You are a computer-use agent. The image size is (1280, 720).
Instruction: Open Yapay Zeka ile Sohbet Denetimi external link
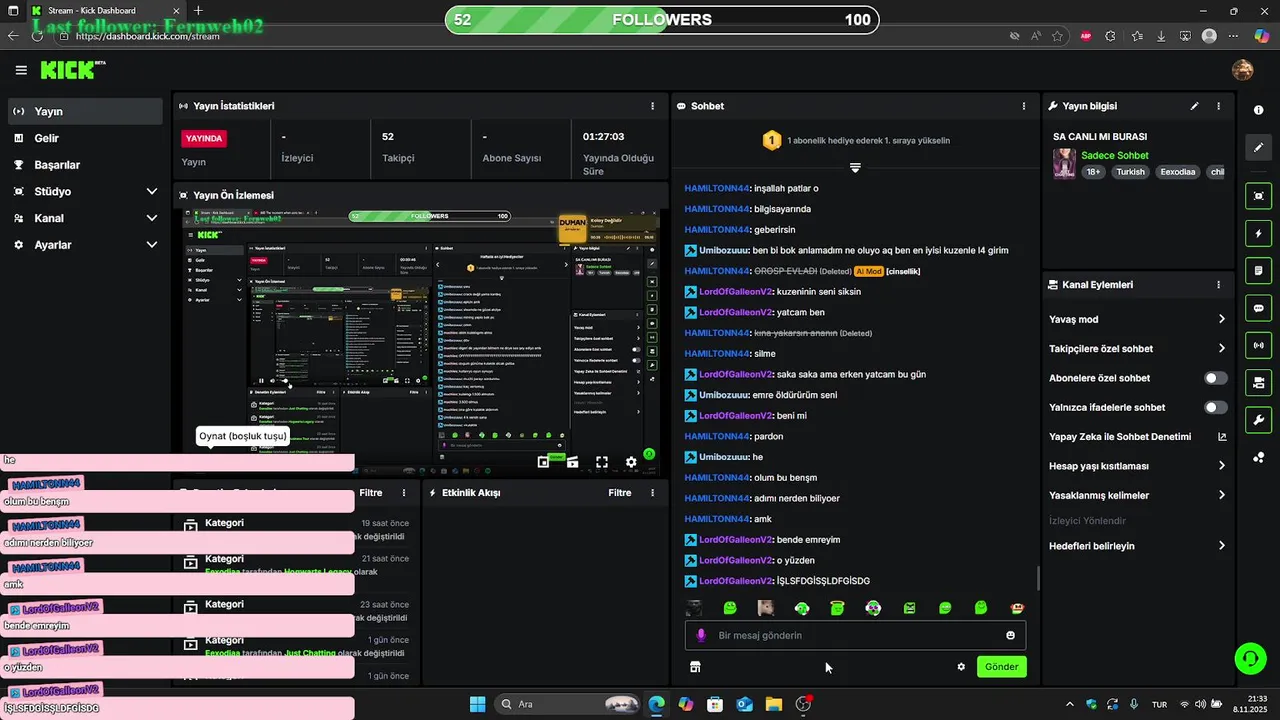pyautogui.click(x=1222, y=437)
